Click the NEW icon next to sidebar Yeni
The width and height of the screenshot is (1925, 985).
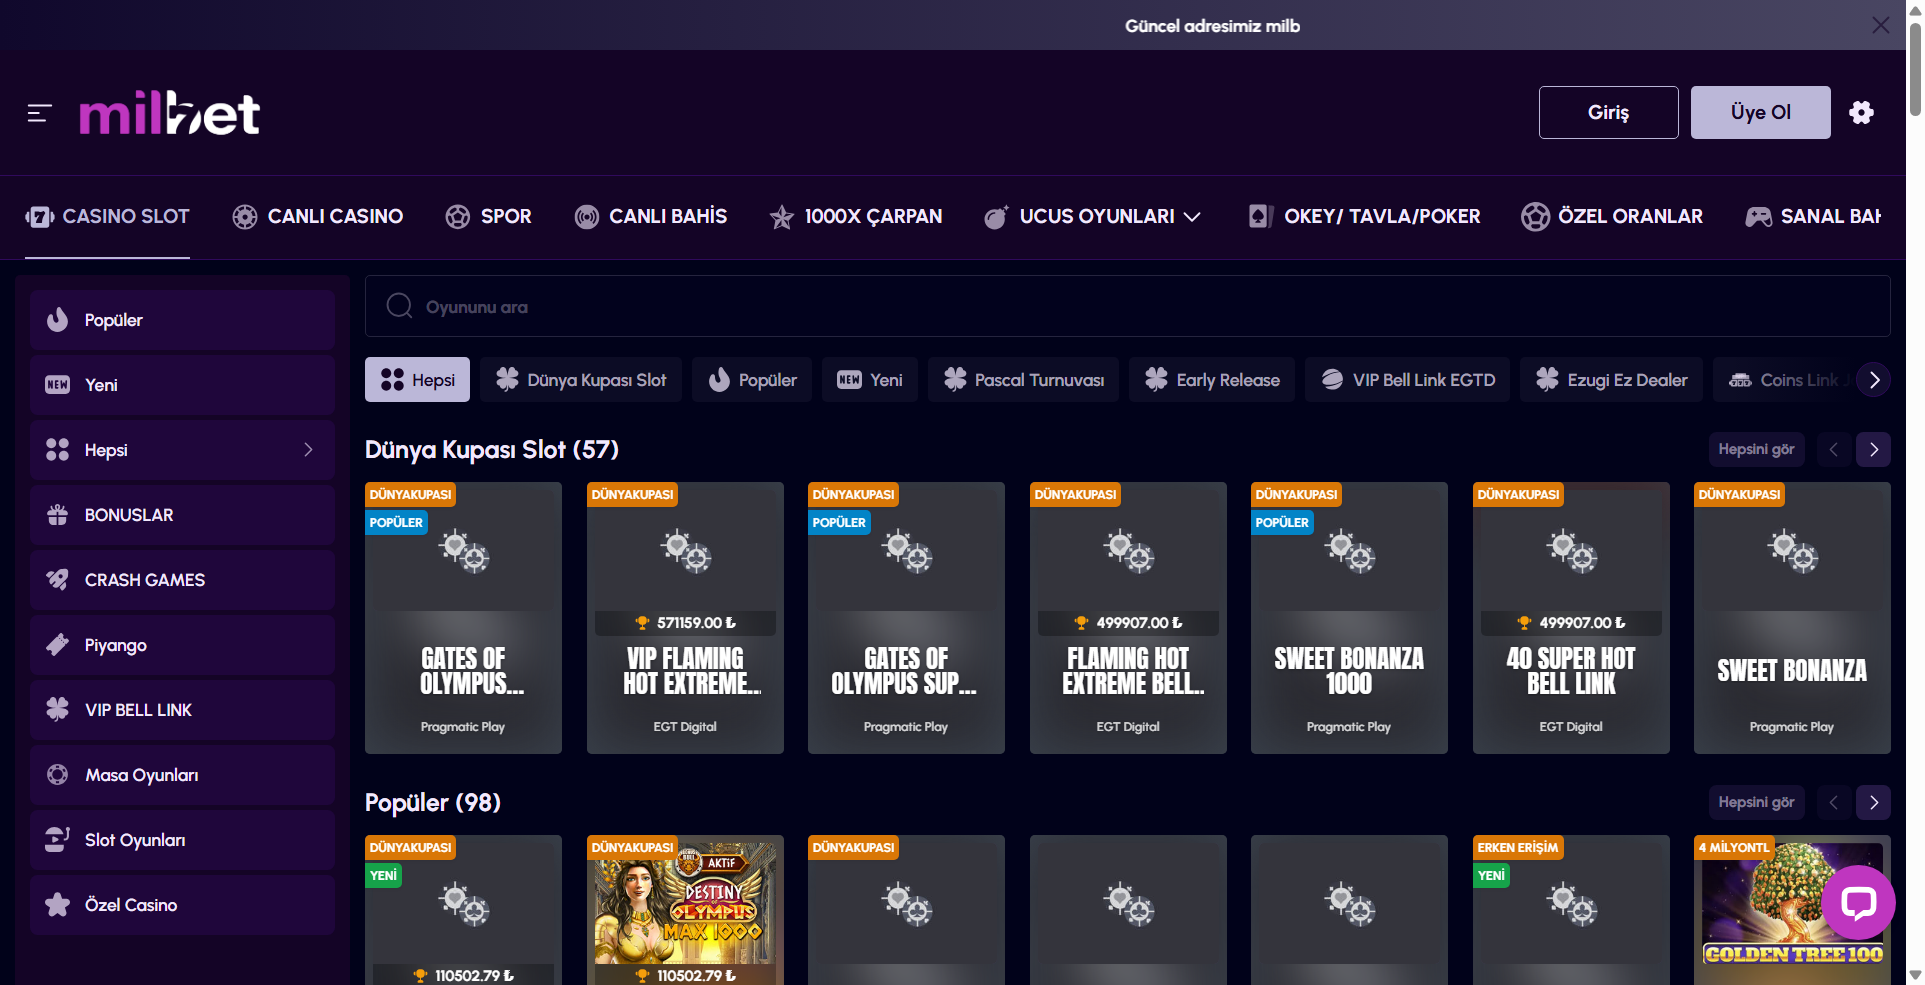[x=58, y=385]
